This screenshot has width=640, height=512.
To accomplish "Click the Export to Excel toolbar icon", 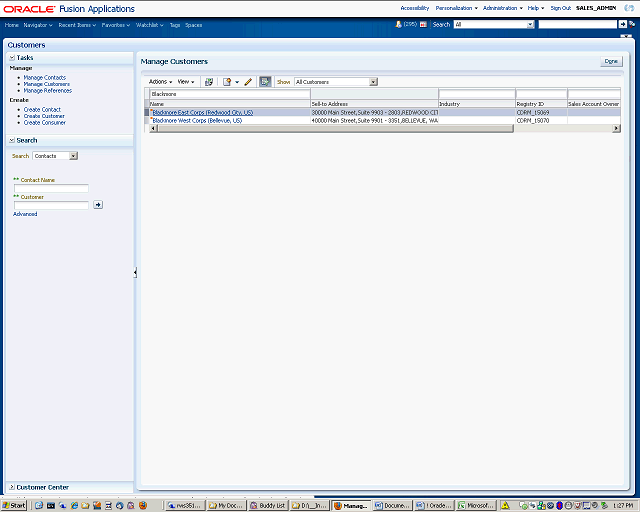I will tap(209, 82).
